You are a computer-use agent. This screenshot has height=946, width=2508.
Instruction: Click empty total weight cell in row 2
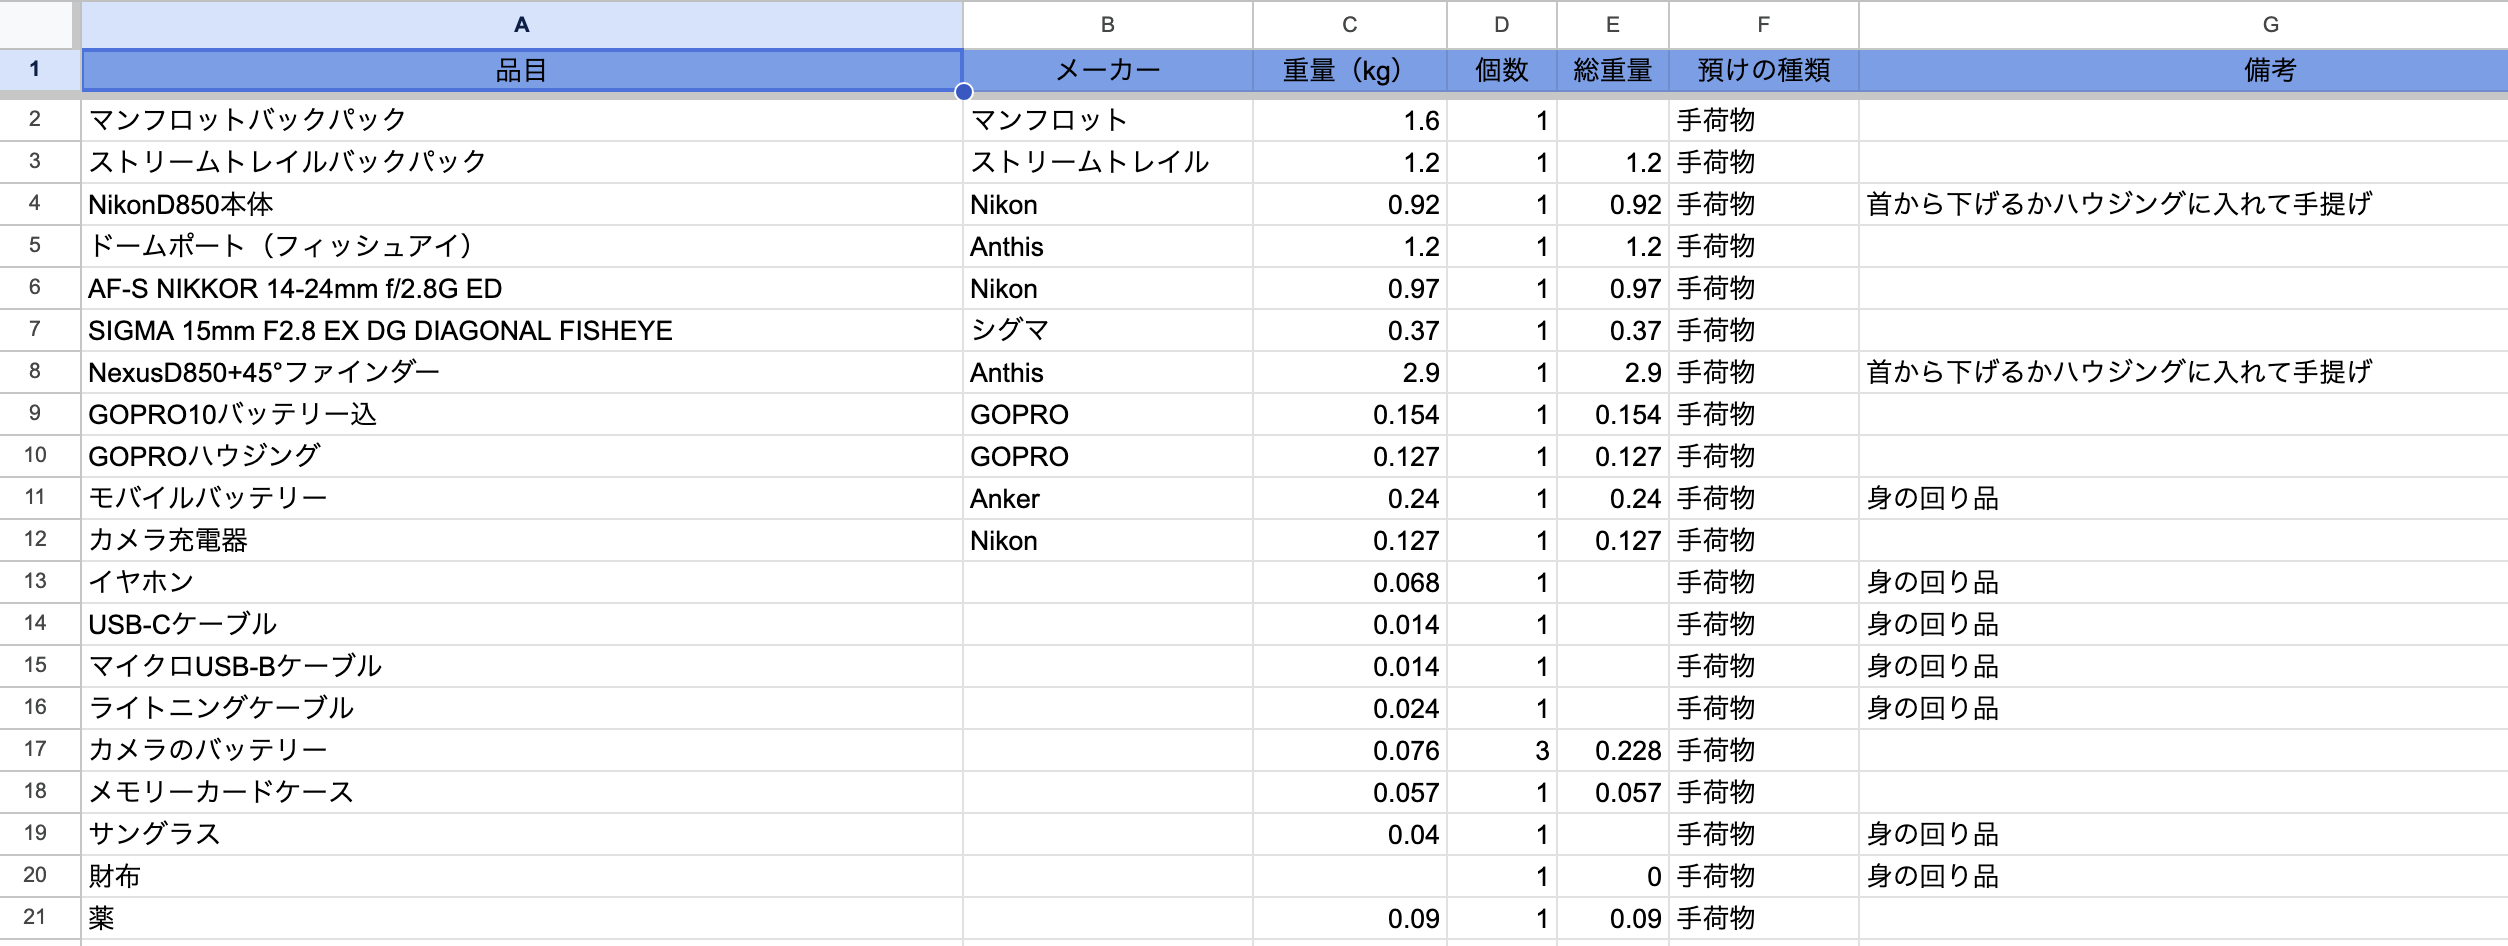point(1612,120)
